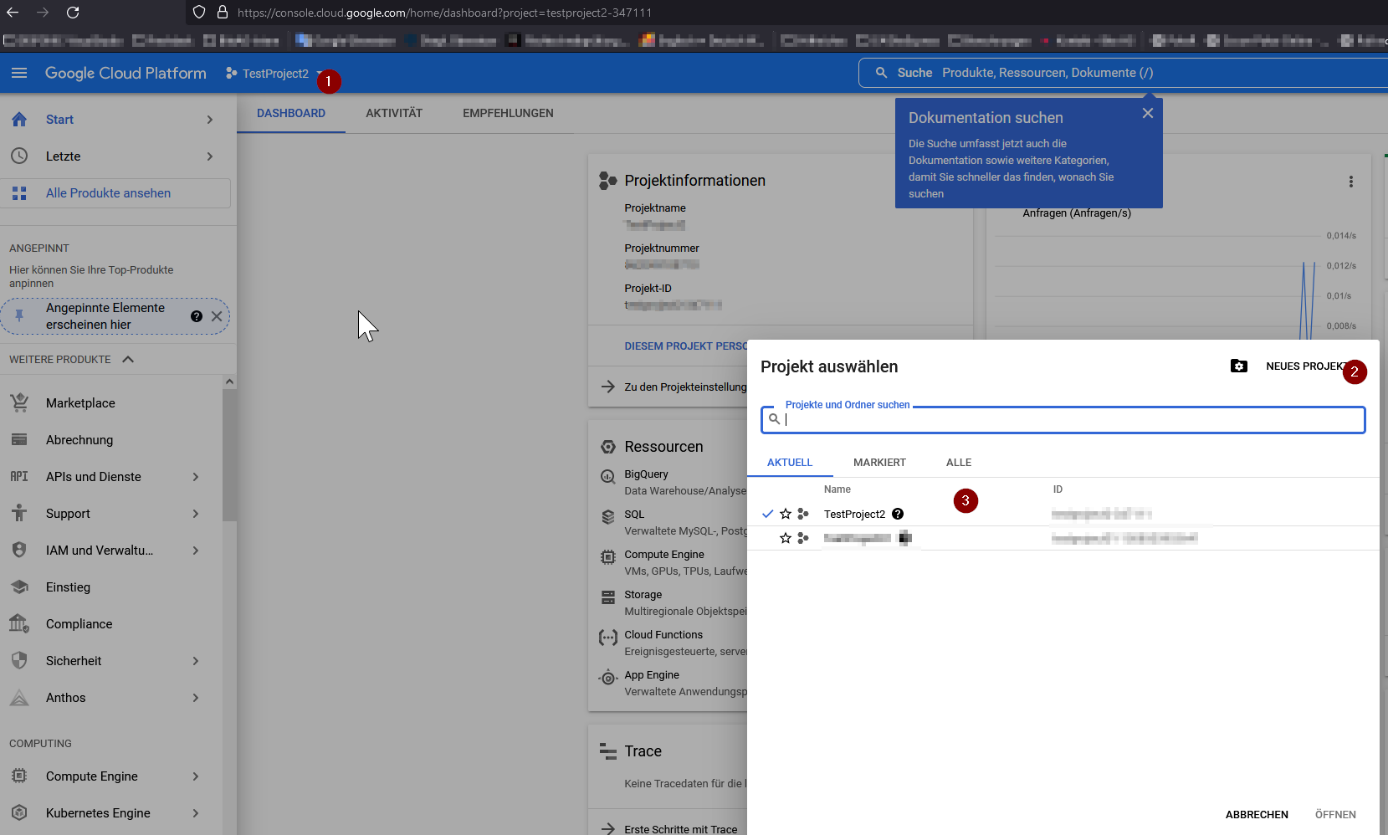1388x835 pixels.
Task: Click the sidebar scrollbar up arrow
Action: pyautogui.click(x=229, y=382)
